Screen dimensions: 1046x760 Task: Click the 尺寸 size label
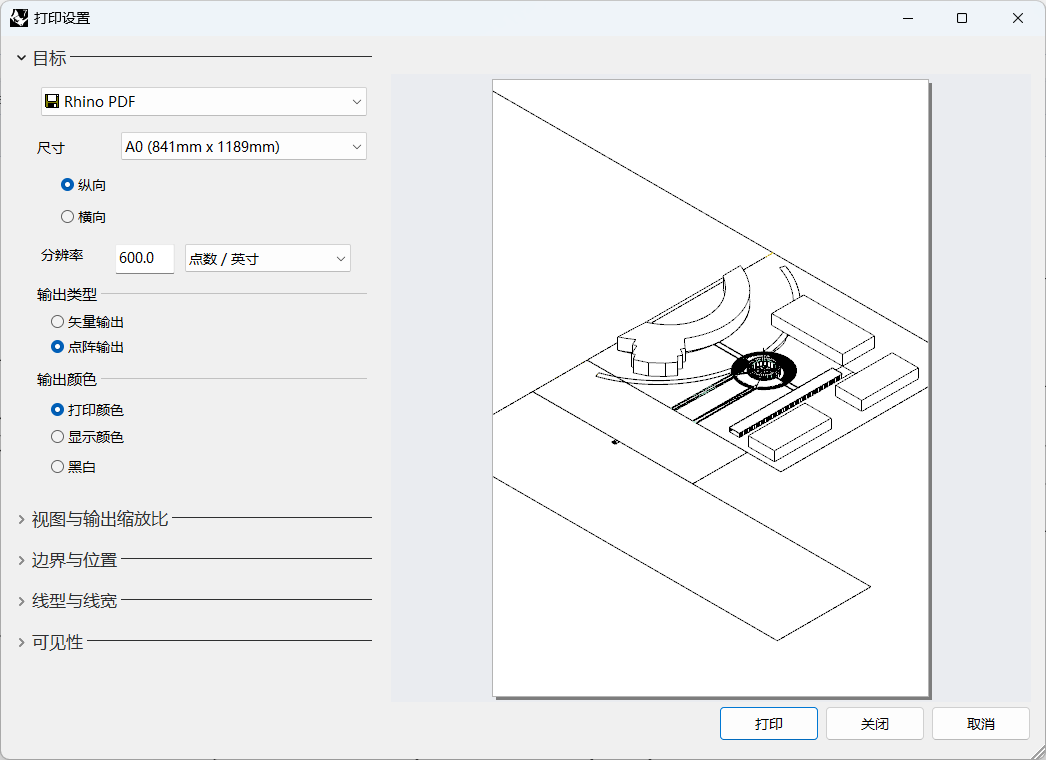(x=51, y=148)
